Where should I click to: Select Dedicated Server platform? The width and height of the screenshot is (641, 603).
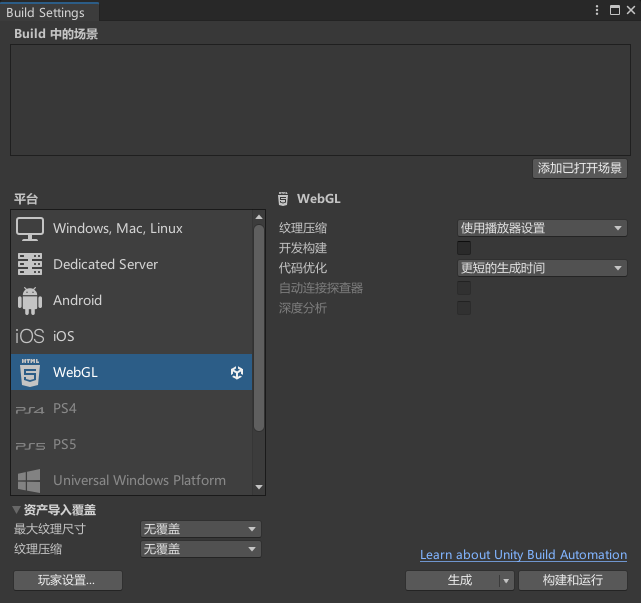click(132, 264)
